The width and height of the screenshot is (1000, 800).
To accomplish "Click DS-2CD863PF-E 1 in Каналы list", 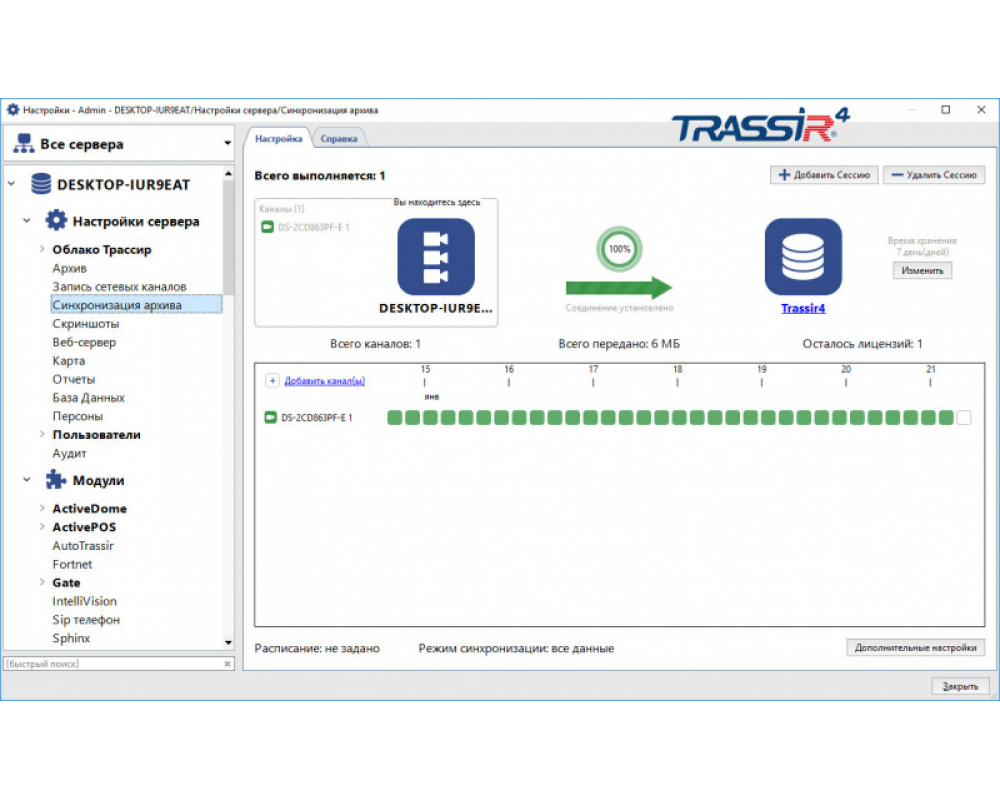I will pyautogui.click(x=313, y=227).
